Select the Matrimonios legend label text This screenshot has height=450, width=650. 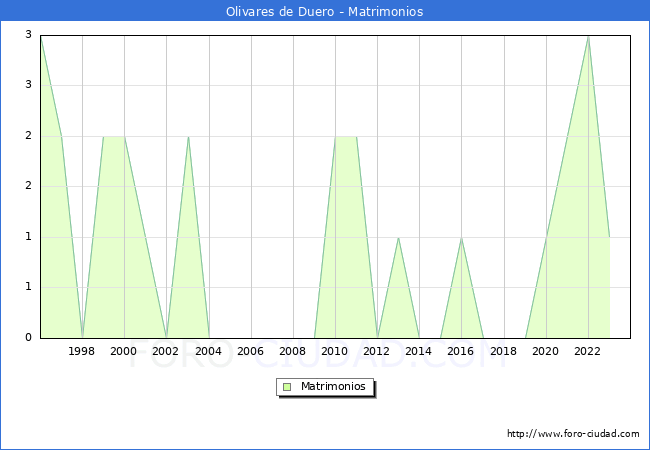pyautogui.click(x=332, y=386)
